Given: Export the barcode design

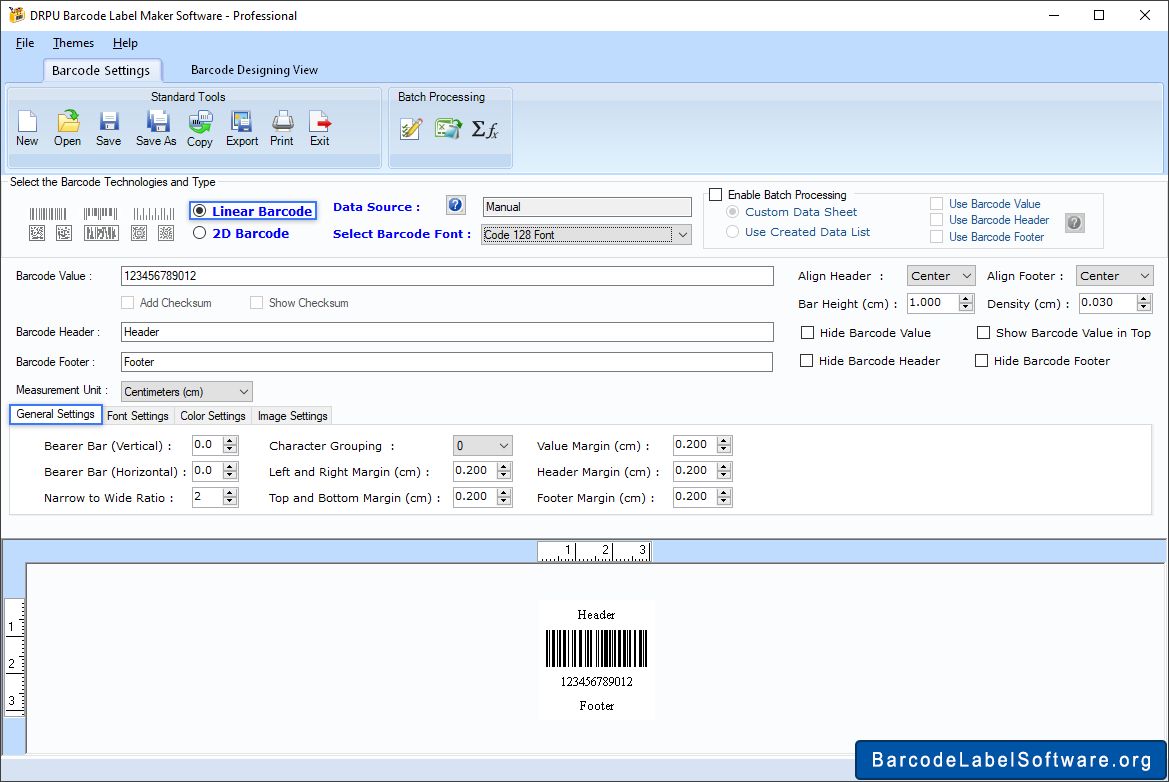Looking at the screenshot, I should click(241, 128).
